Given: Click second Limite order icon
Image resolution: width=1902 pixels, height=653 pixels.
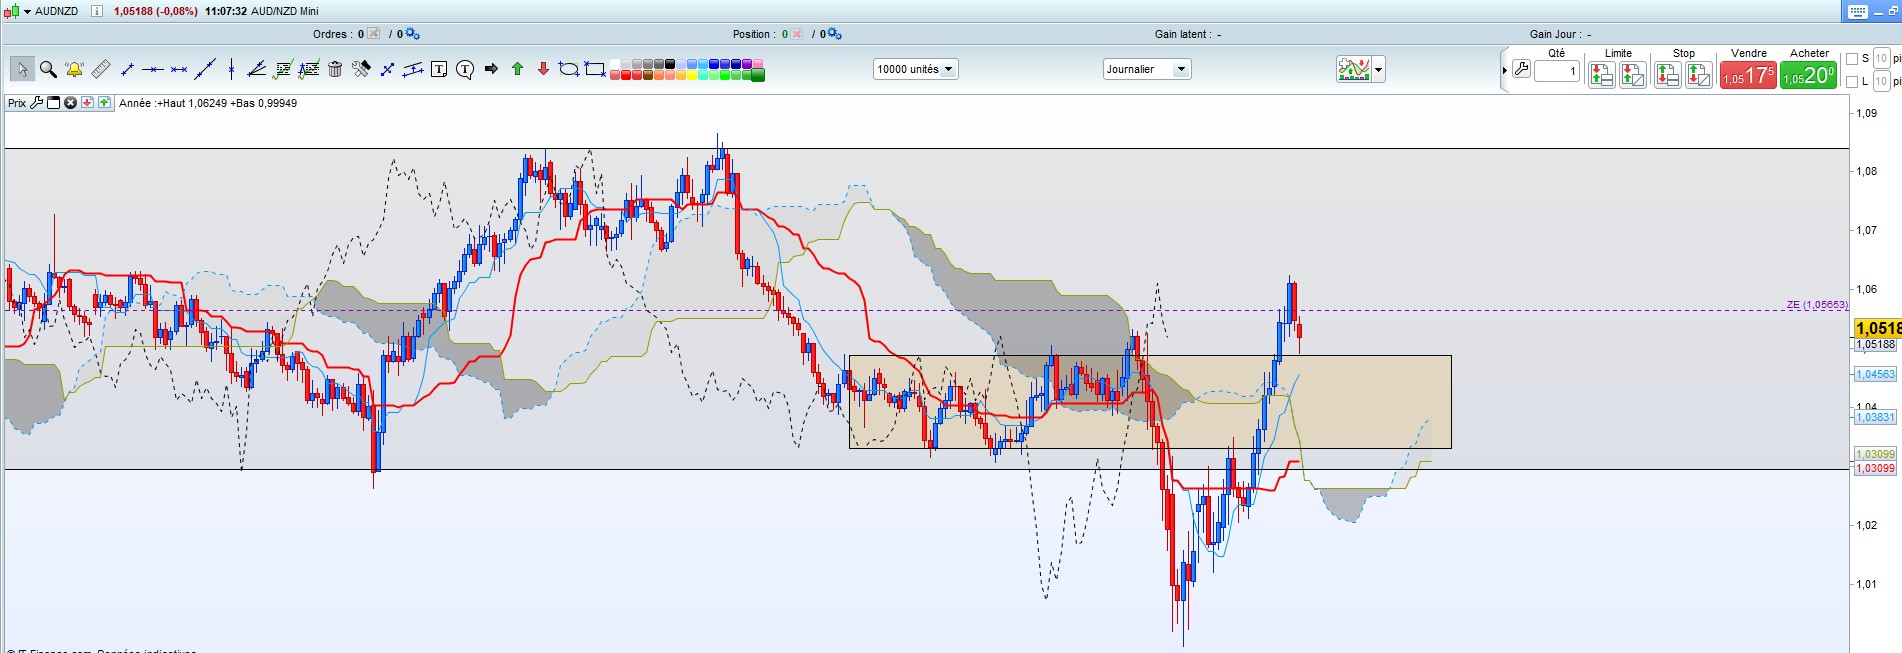Looking at the screenshot, I should (1633, 74).
